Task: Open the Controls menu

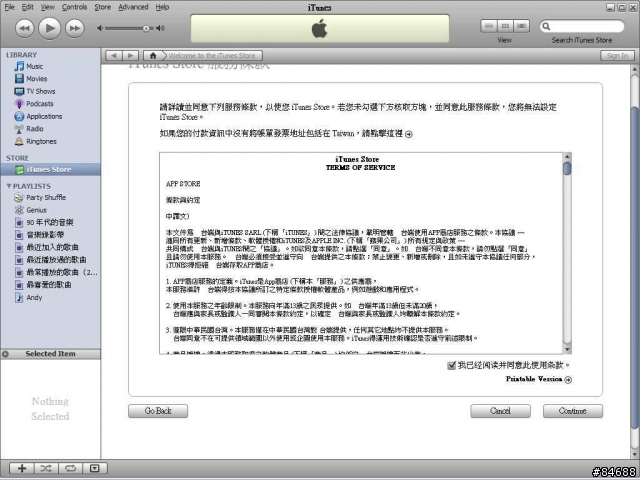Action: coord(74,7)
